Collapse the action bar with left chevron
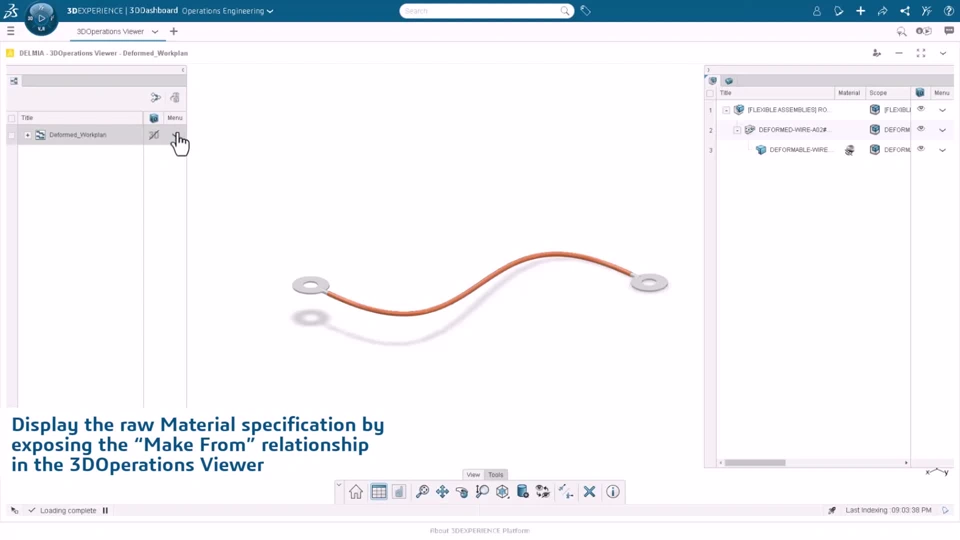Screen dimensions: 960x540 (339, 485)
